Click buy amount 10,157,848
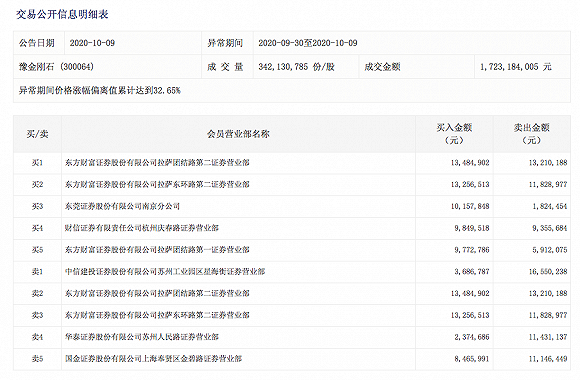 click(470, 206)
